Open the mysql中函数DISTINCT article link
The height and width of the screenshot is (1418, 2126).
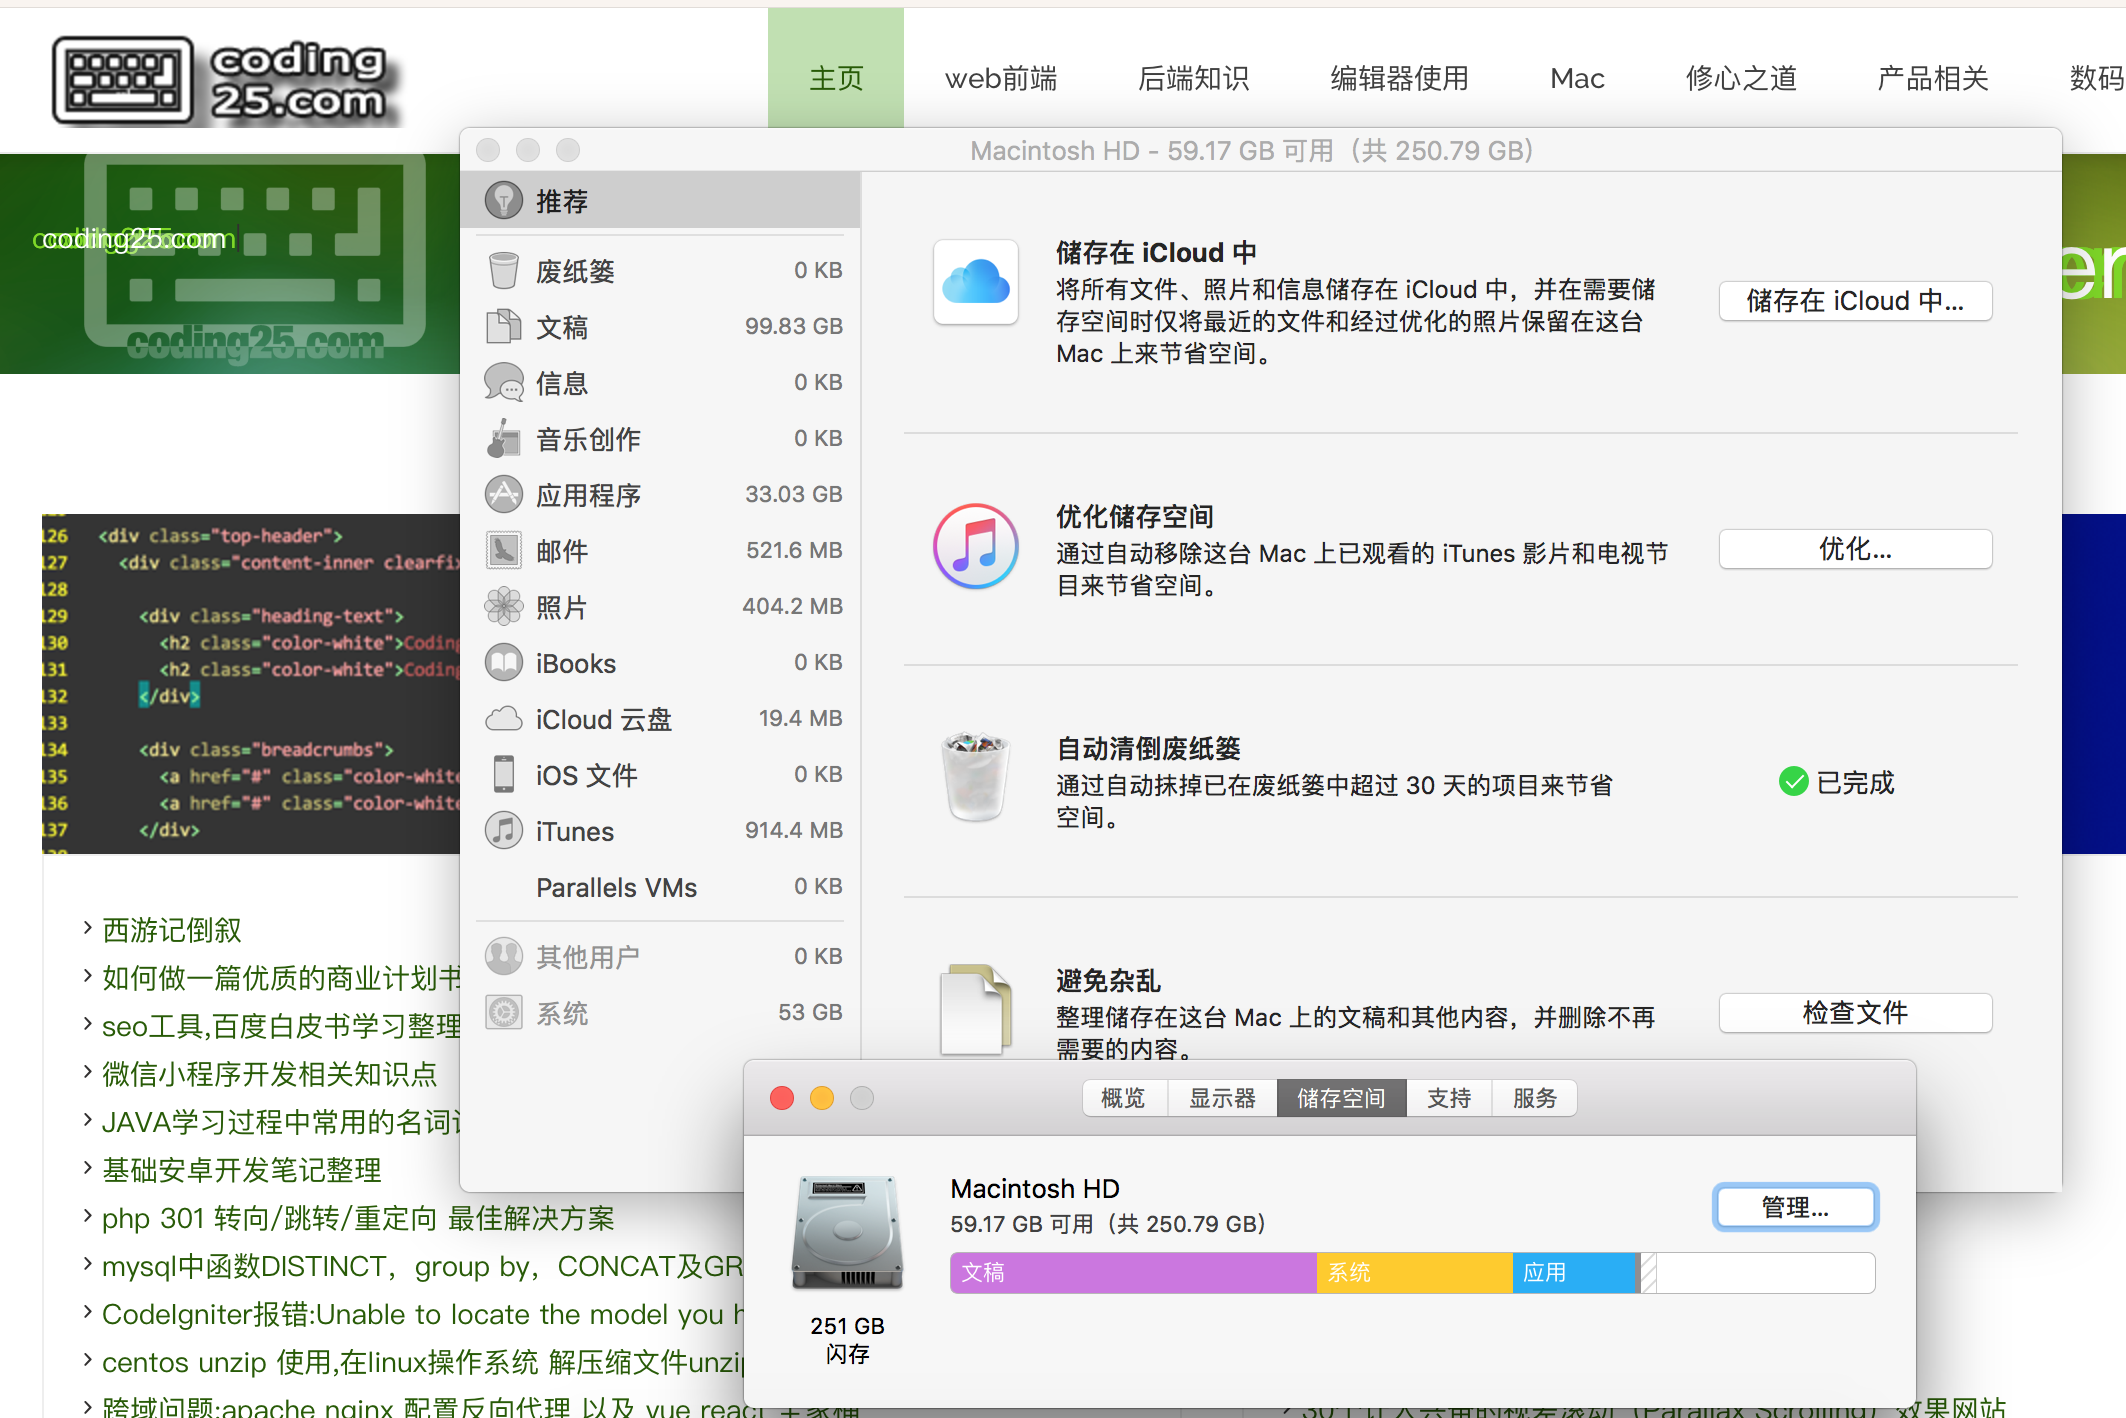[x=423, y=1266]
